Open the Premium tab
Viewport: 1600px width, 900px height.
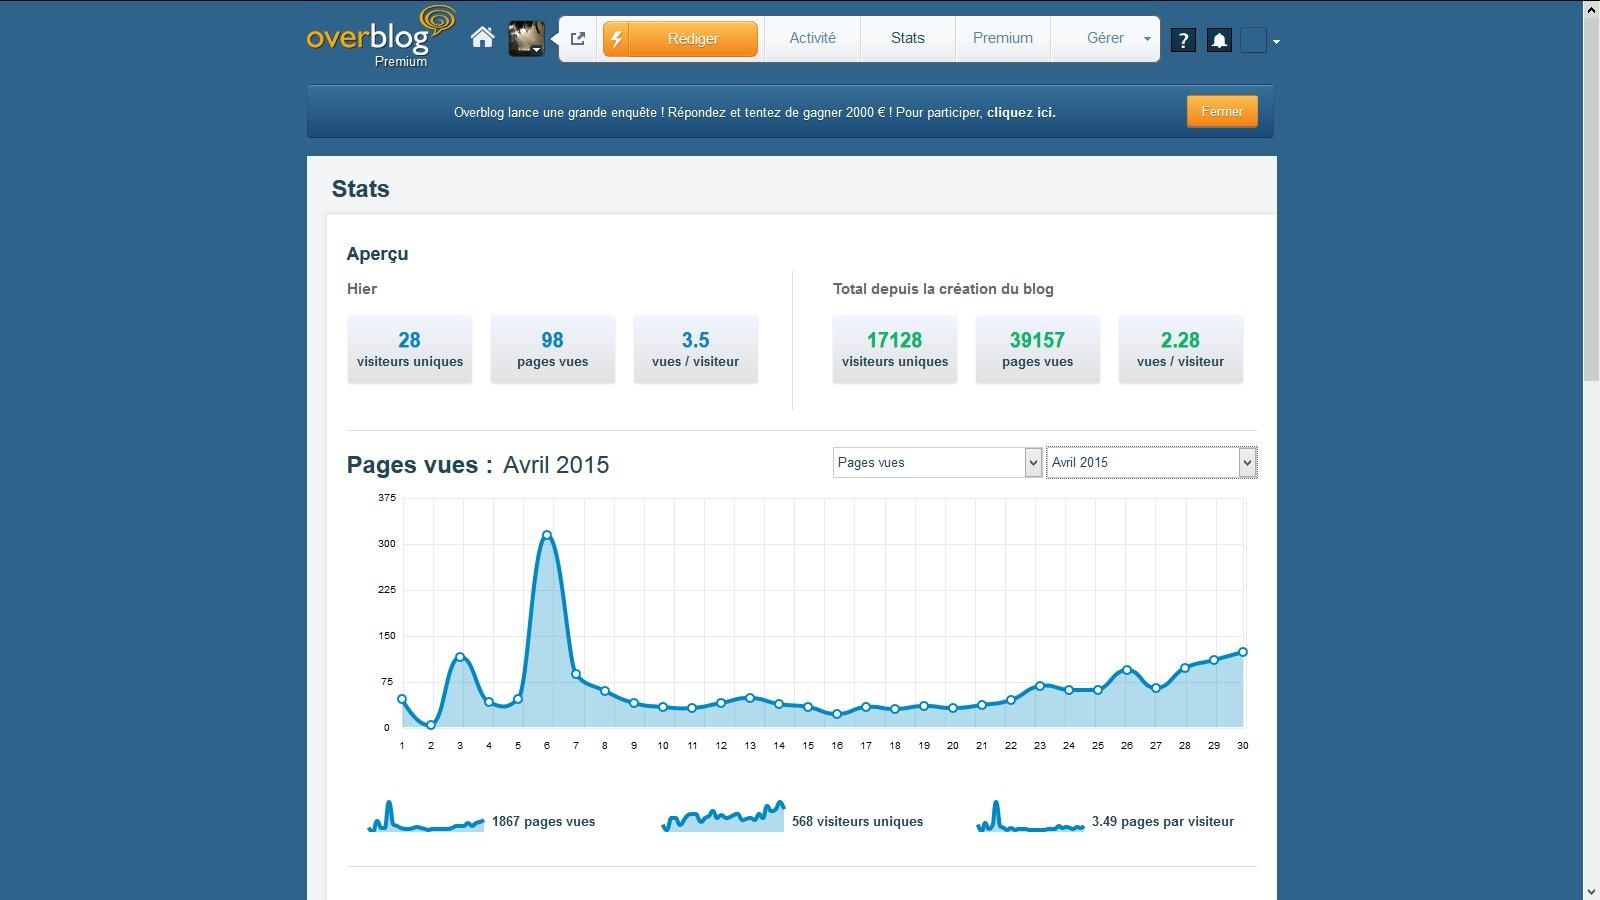click(x=1003, y=38)
